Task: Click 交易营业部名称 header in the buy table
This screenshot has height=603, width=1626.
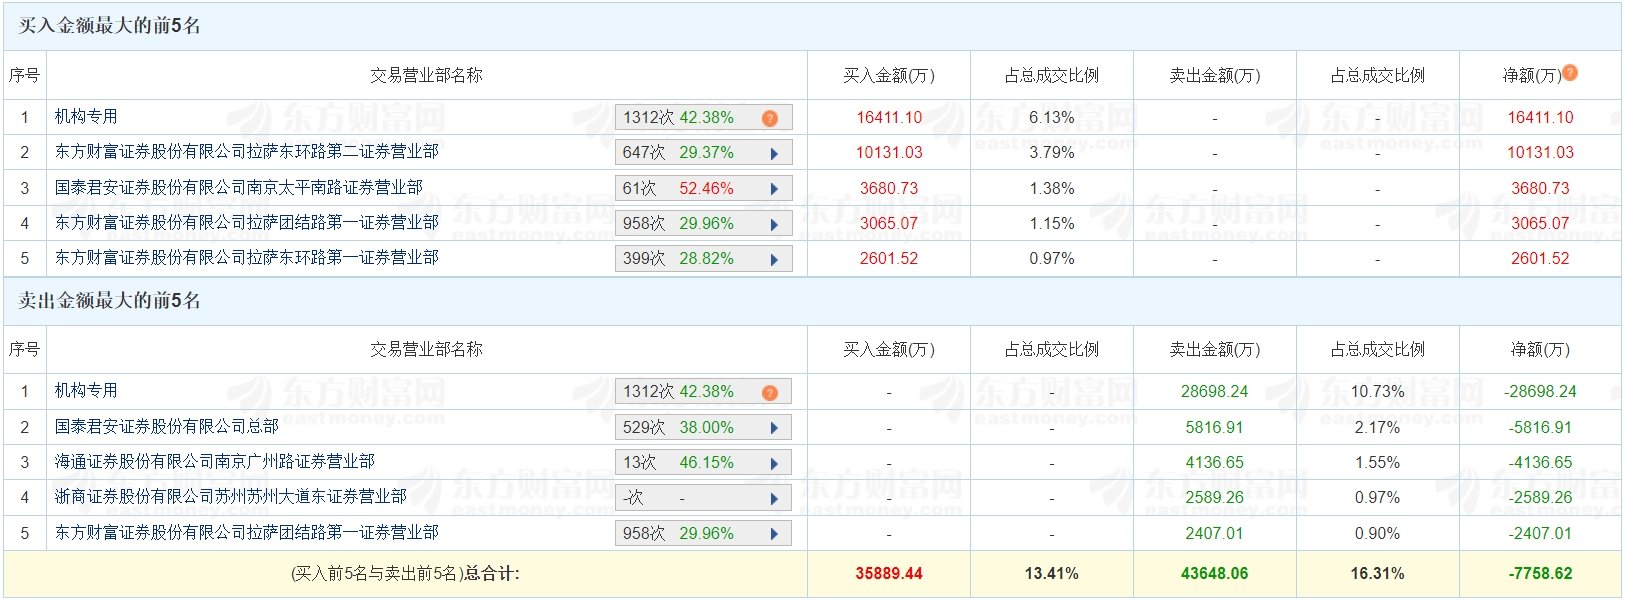Action: [426, 75]
